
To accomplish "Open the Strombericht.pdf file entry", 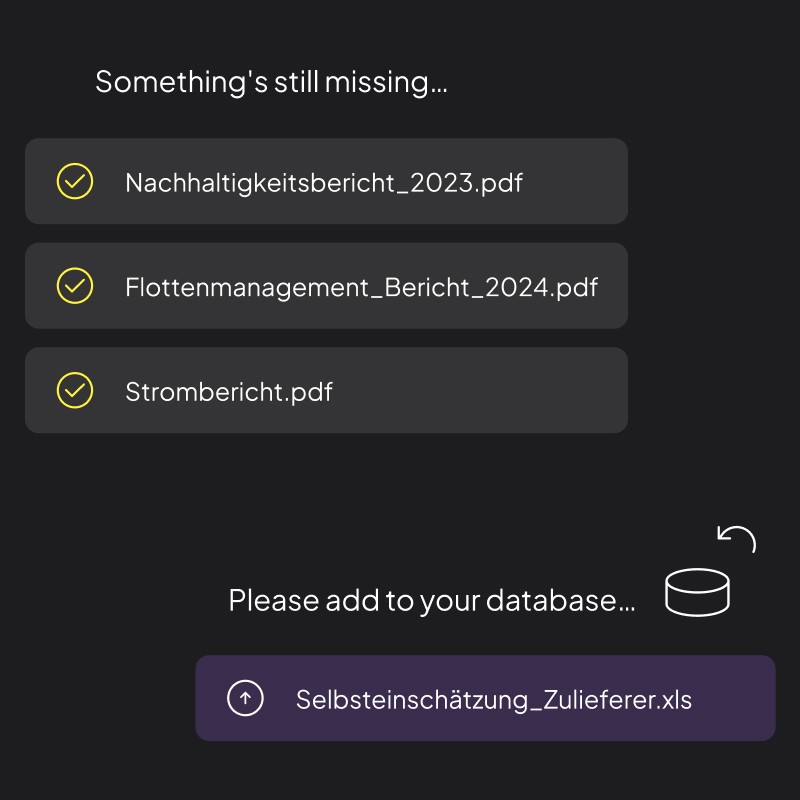I will pyautogui.click(x=326, y=390).
